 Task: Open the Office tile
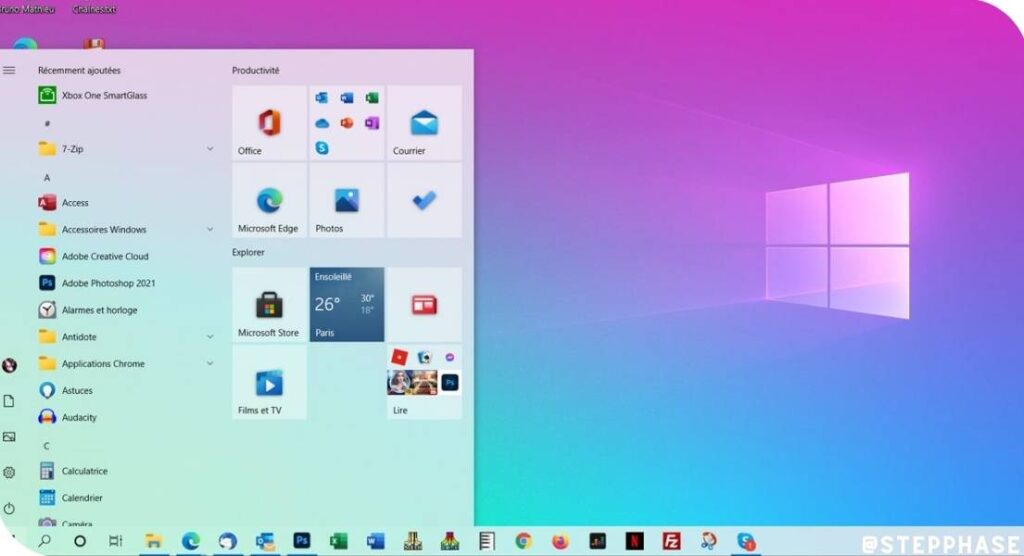pyautogui.click(x=269, y=123)
